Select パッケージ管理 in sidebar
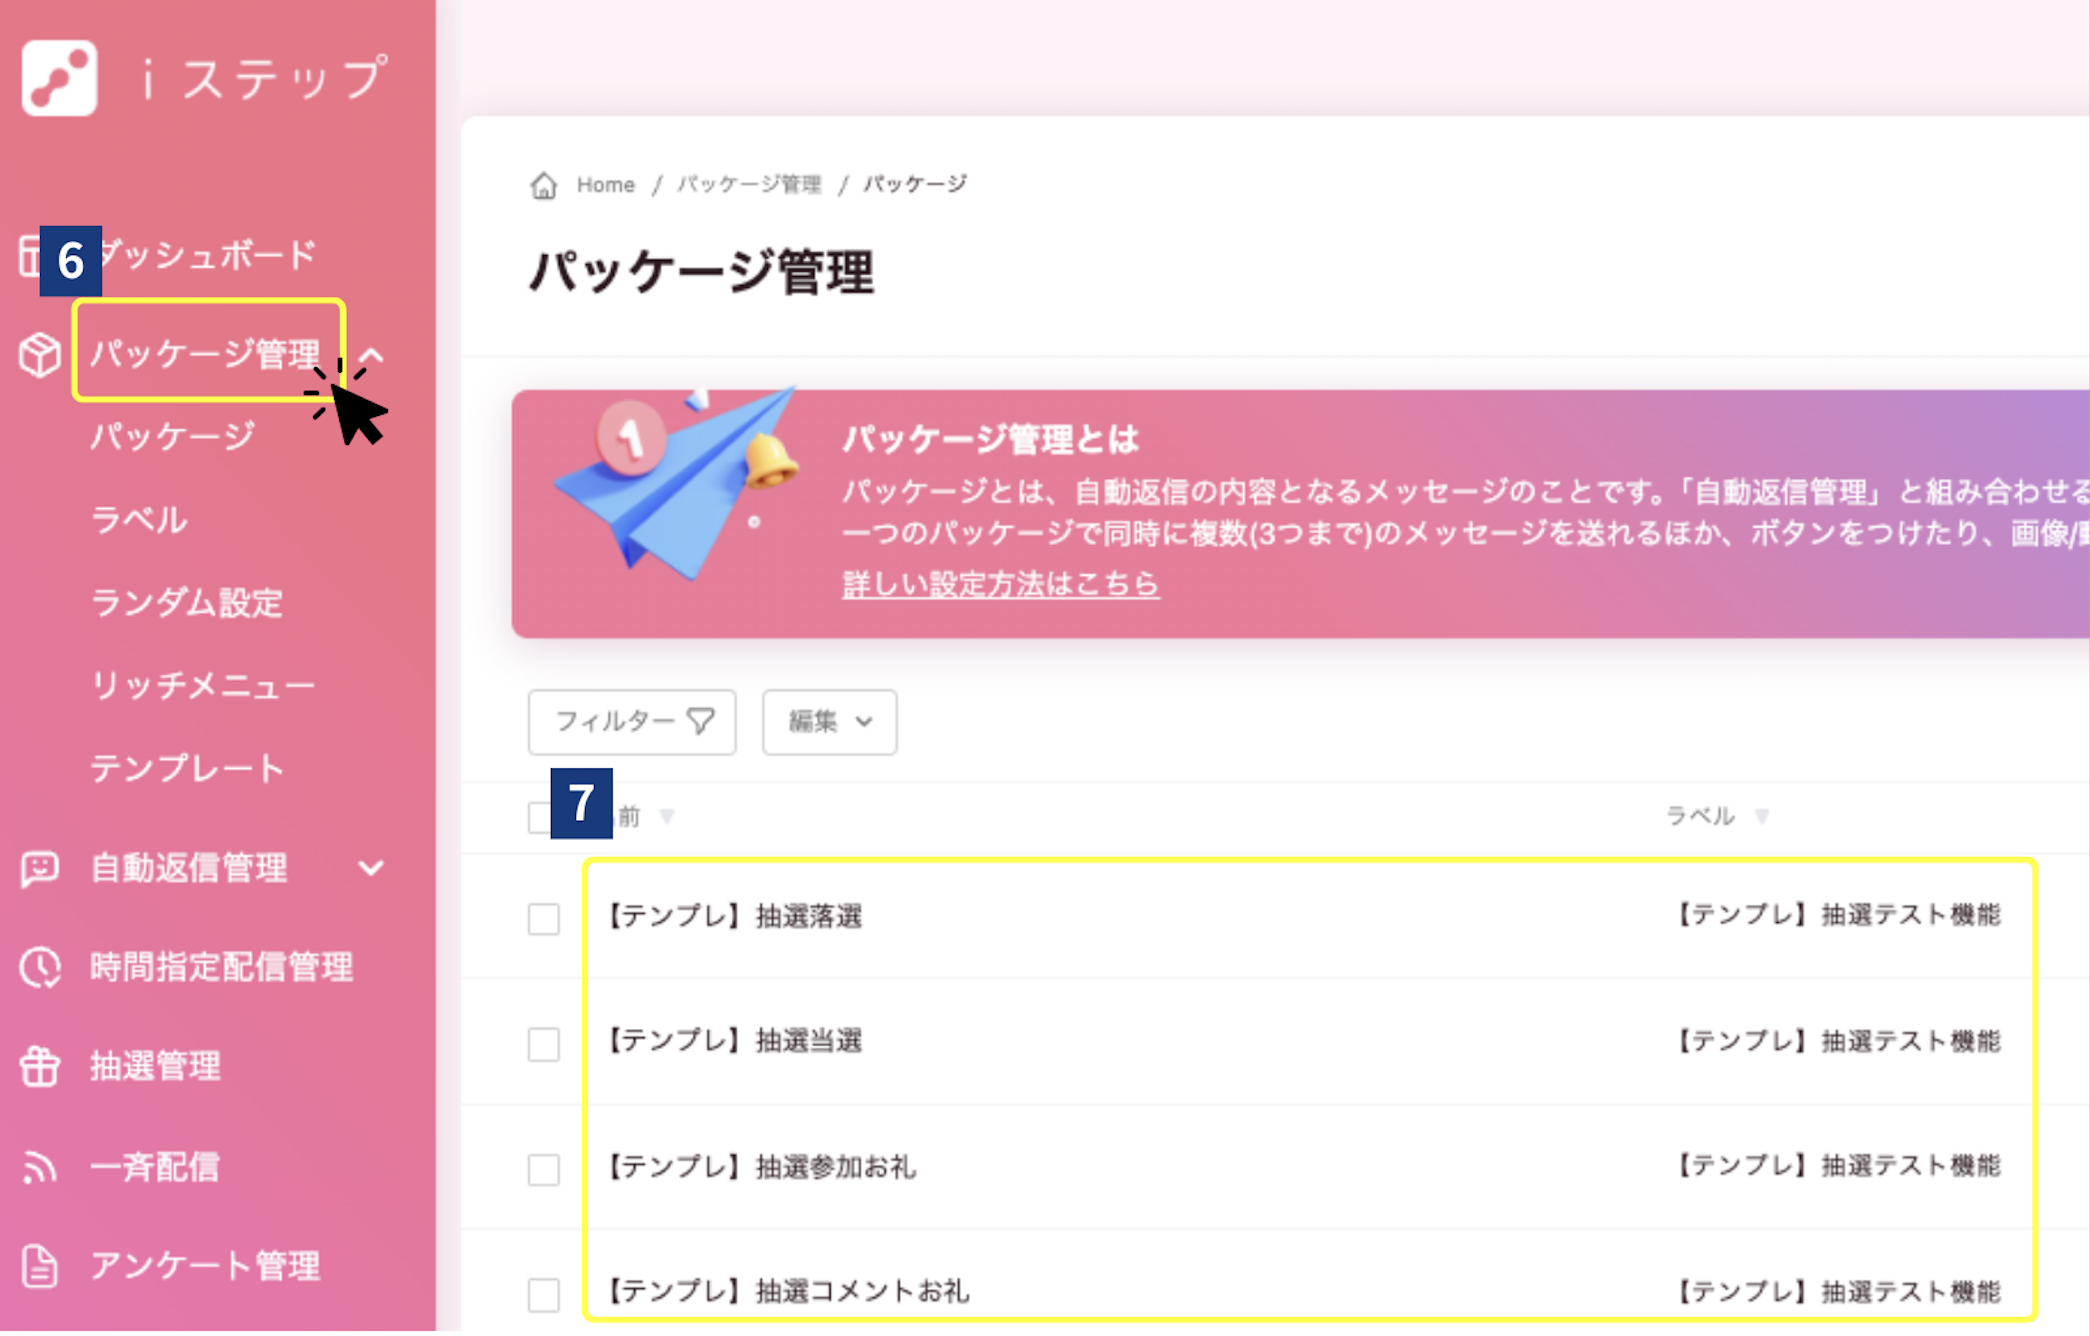The image size is (2090, 1336). 205,353
